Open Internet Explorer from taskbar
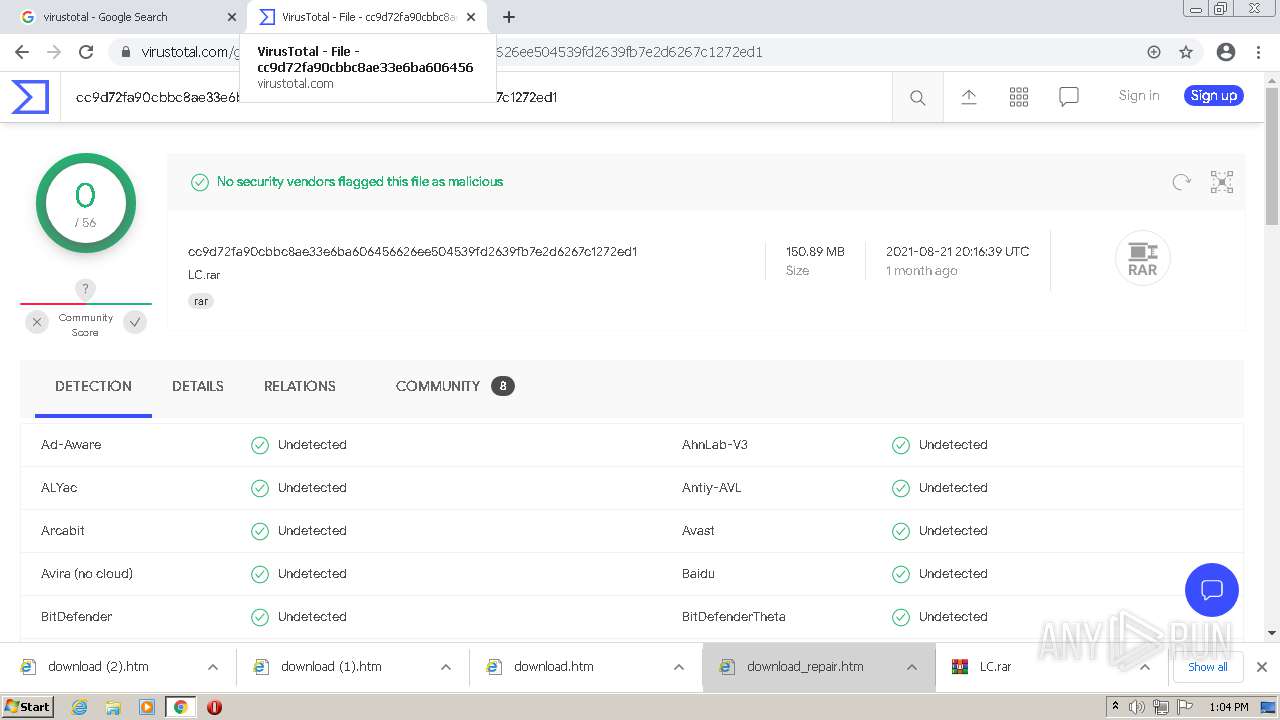The image size is (1280, 720). [79, 707]
